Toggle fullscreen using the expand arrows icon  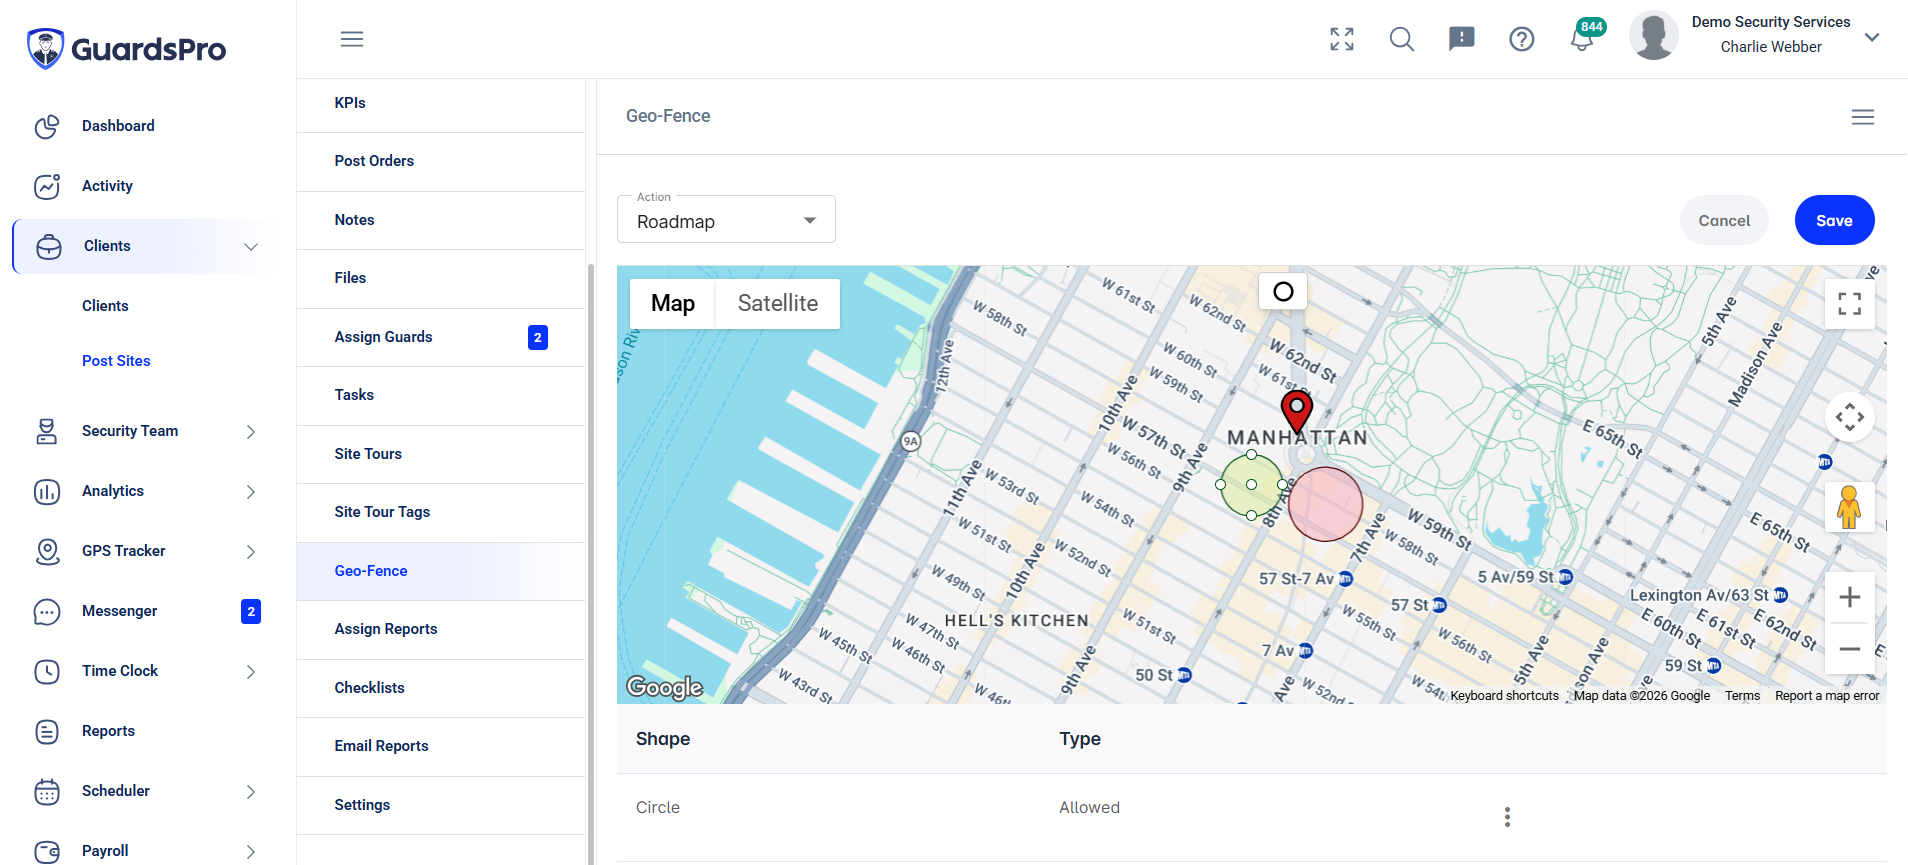(x=1342, y=39)
